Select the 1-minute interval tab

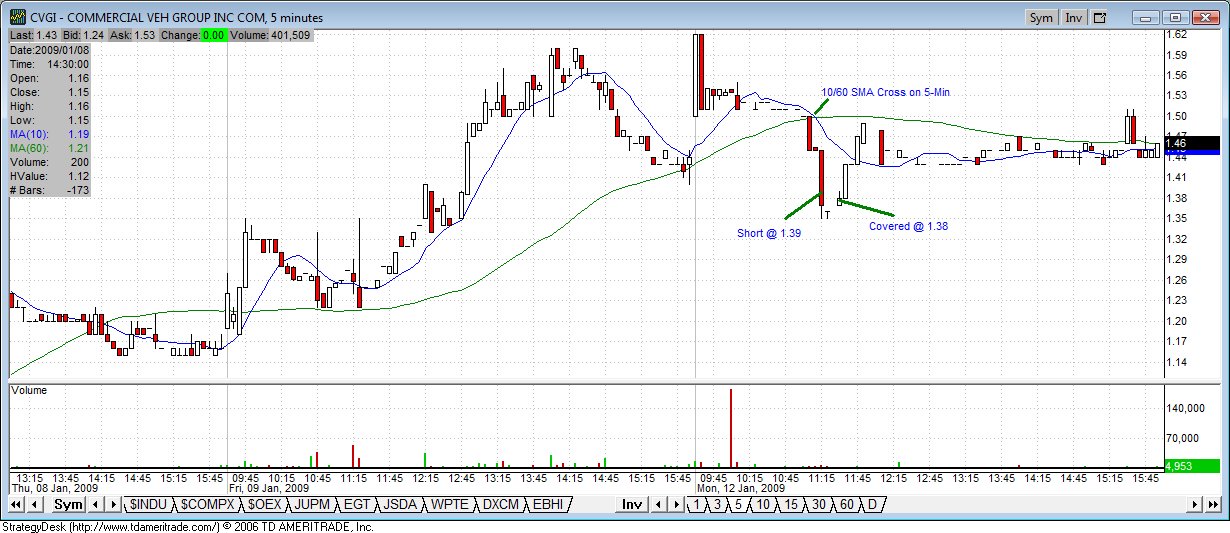(696, 504)
